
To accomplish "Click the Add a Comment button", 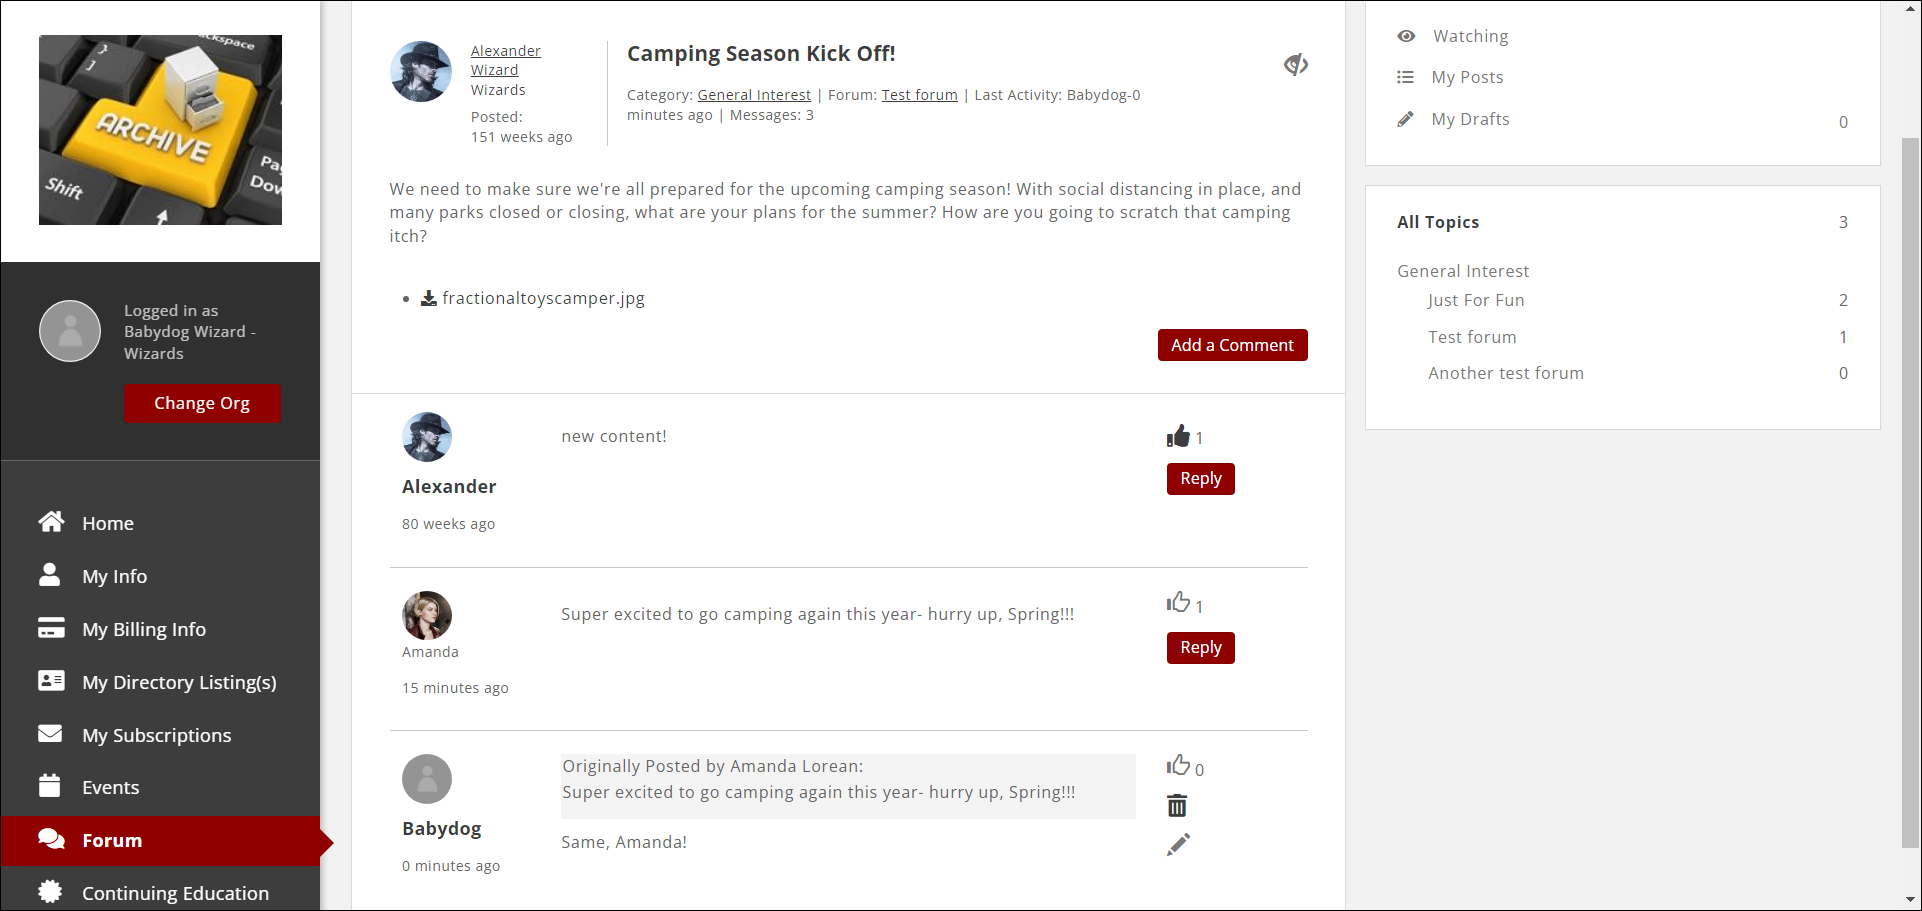I will [1232, 344].
